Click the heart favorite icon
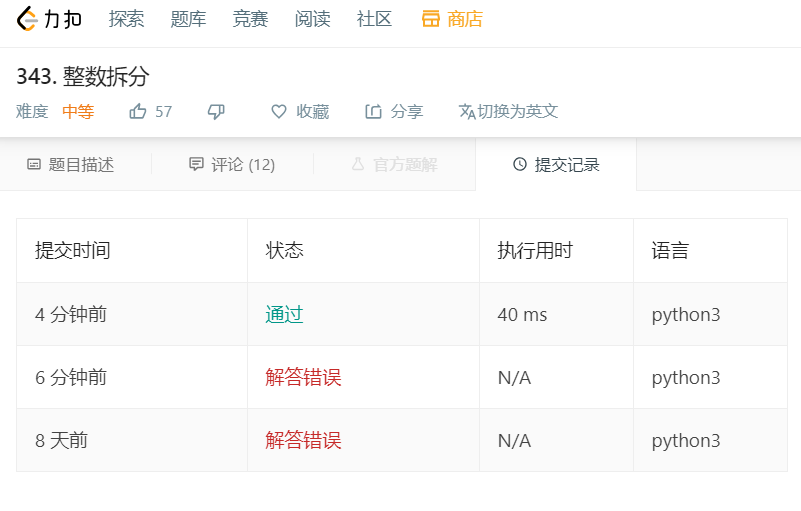 (279, 111)
